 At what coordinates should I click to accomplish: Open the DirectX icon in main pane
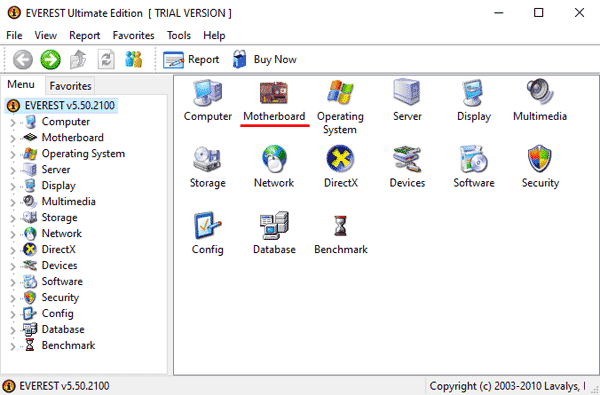pos(340,158)
